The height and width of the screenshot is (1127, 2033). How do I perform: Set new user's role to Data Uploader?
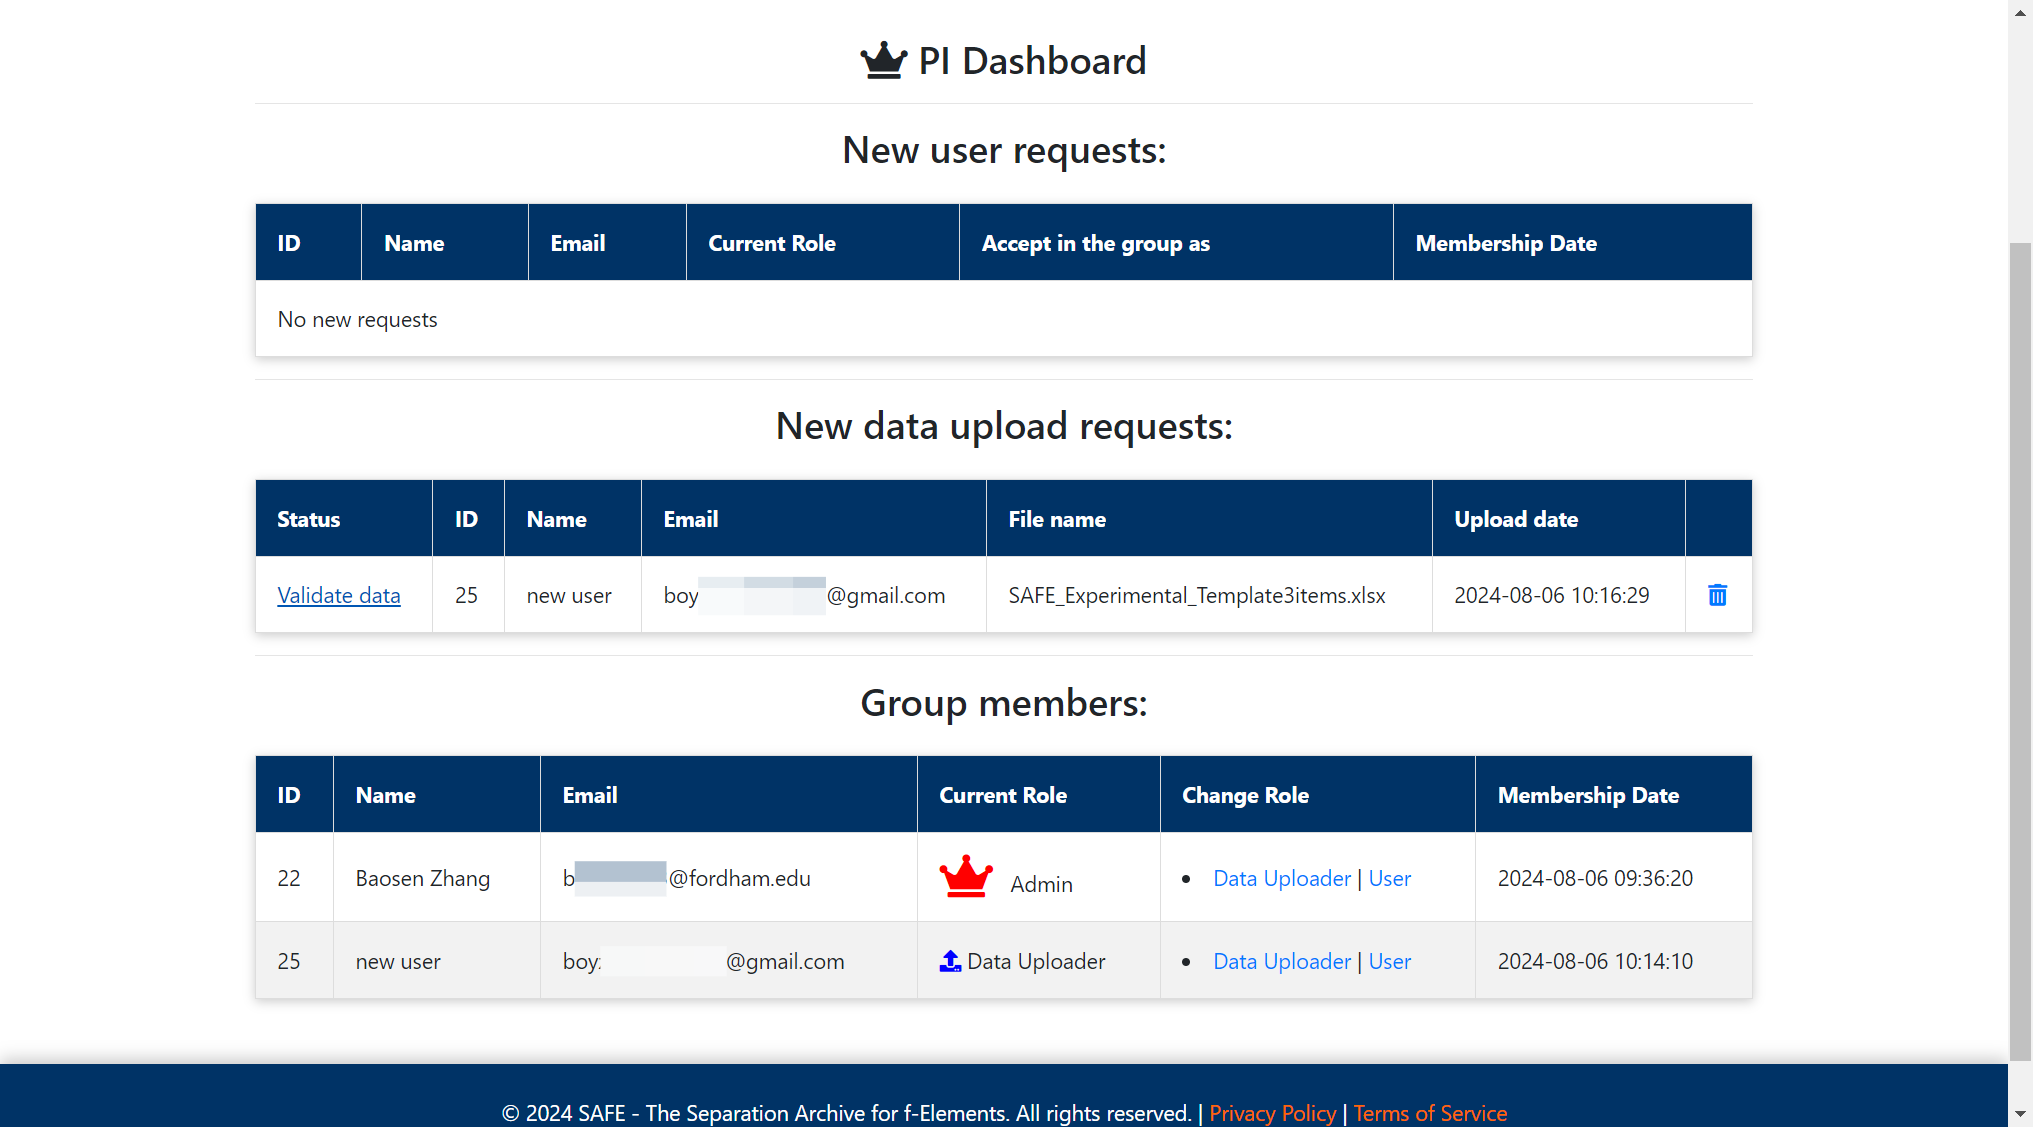click(x=1282, y=961)
